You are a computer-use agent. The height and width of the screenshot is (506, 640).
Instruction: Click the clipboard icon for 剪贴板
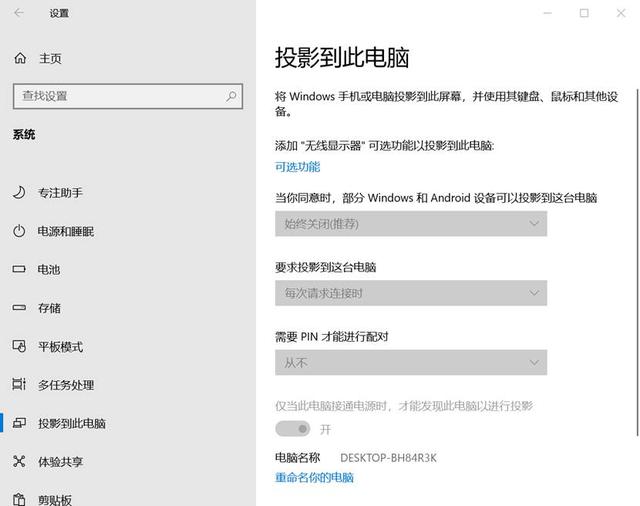tap(19, 499)
